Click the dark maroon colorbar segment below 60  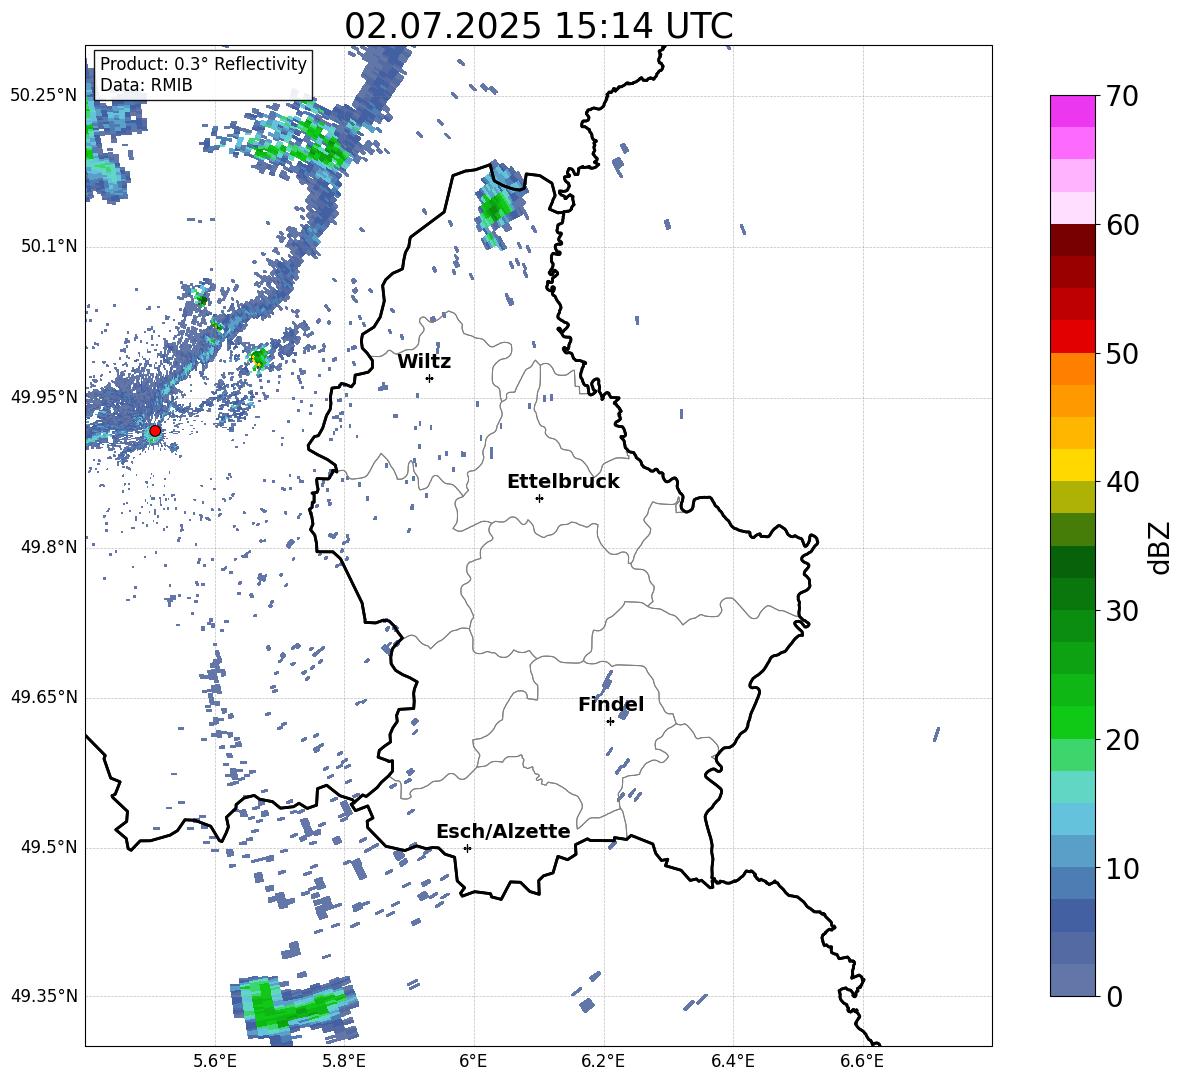point(1072,240)
